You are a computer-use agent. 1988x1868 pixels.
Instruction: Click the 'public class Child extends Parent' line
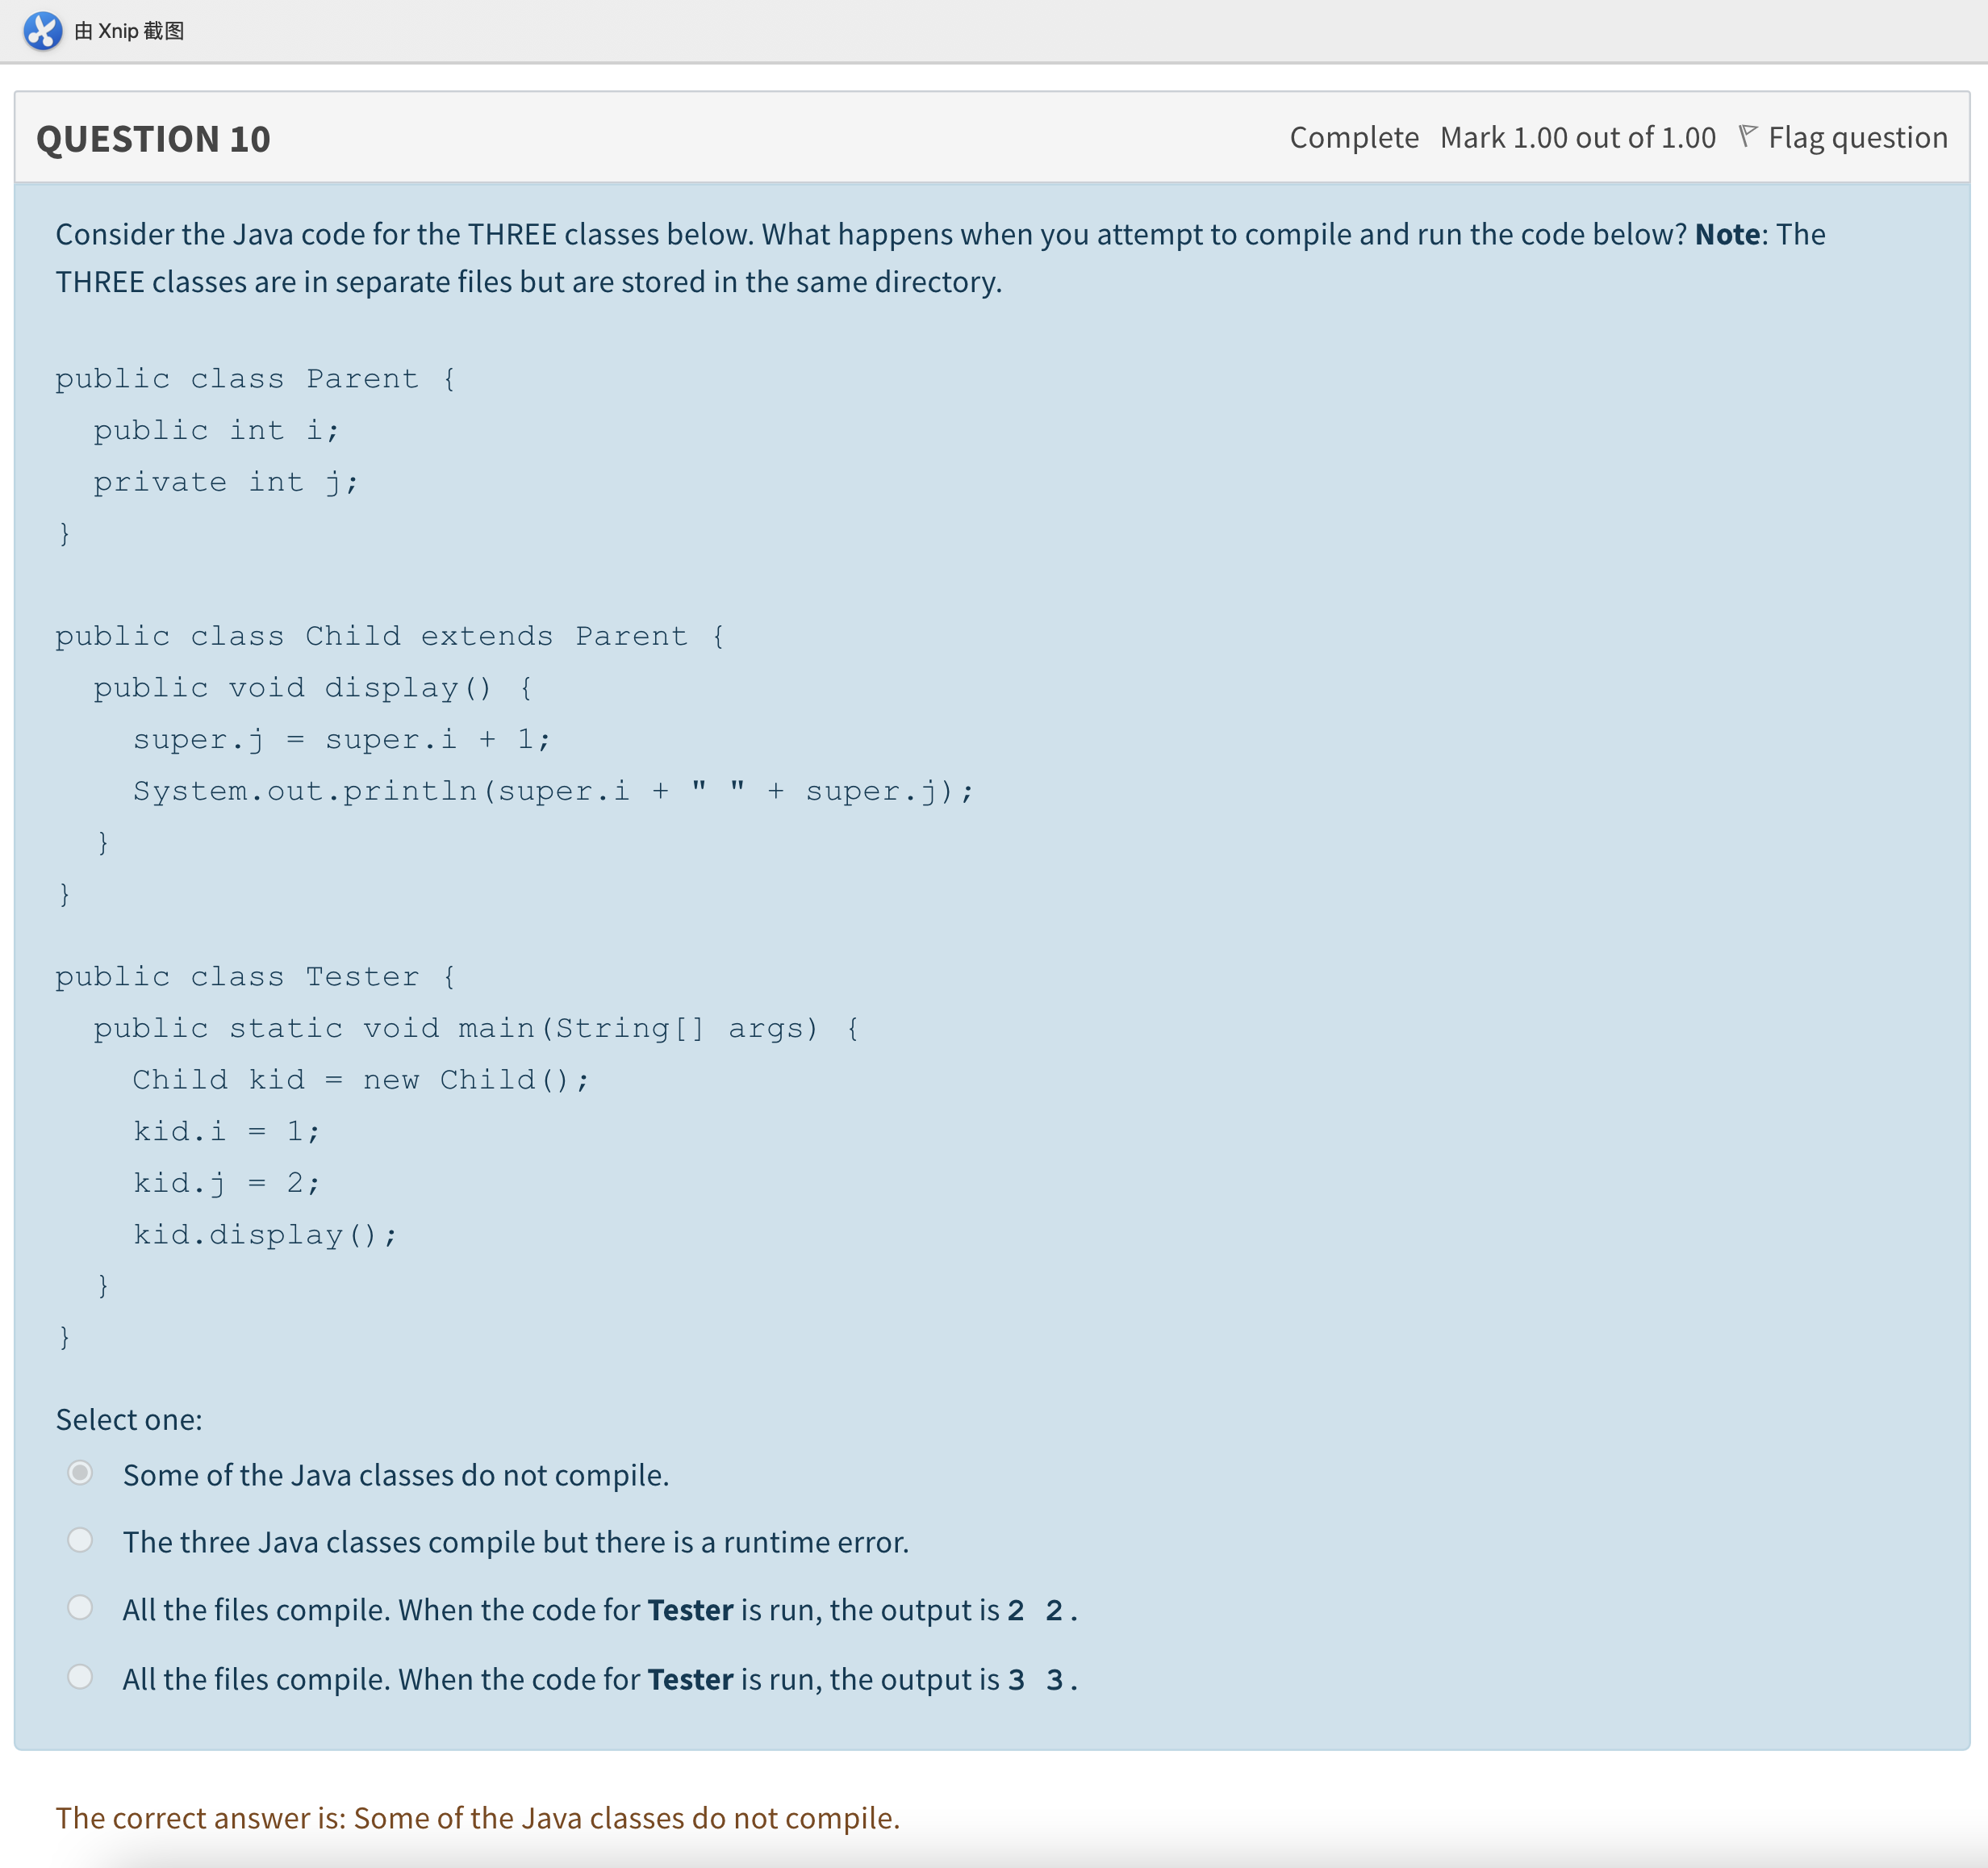[x=390, y=636]
